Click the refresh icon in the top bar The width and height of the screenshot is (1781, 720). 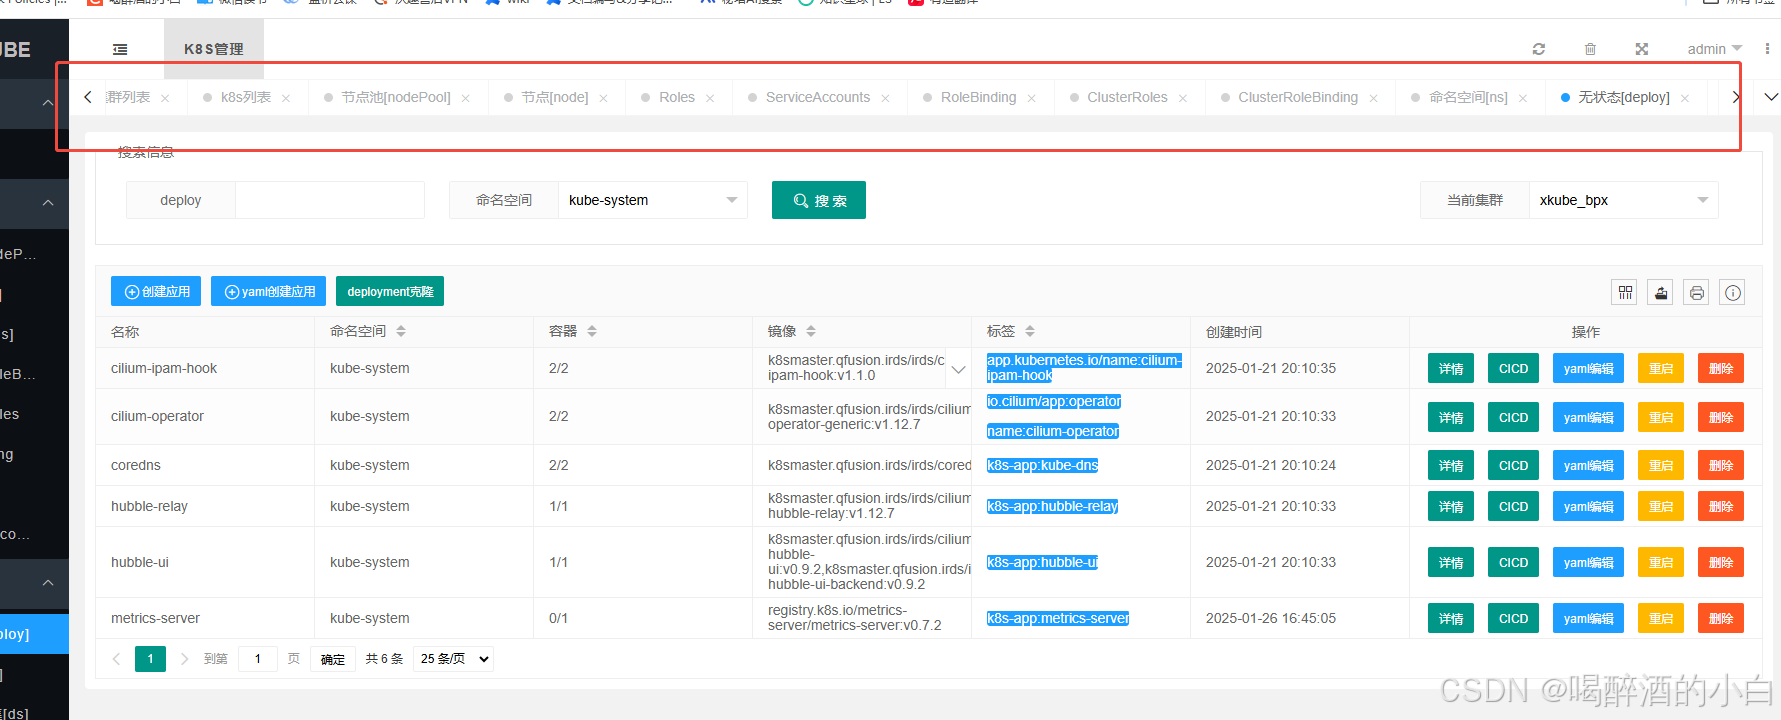point(1539,49)
